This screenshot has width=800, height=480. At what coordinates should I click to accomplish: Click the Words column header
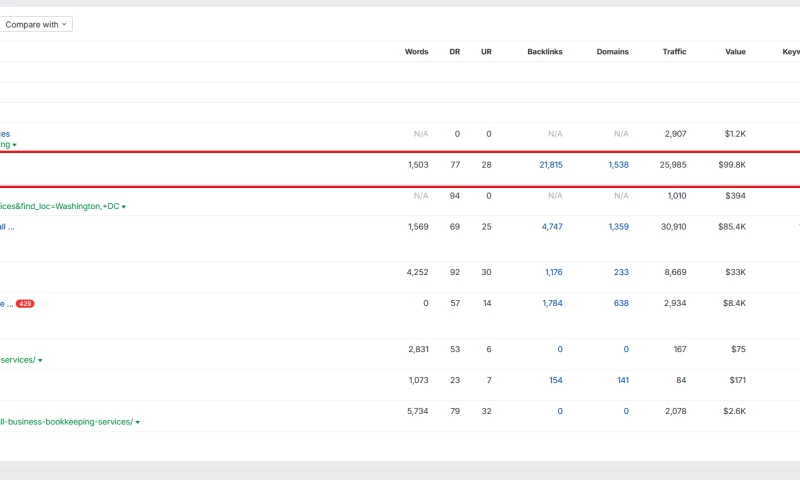click(416, 52)
